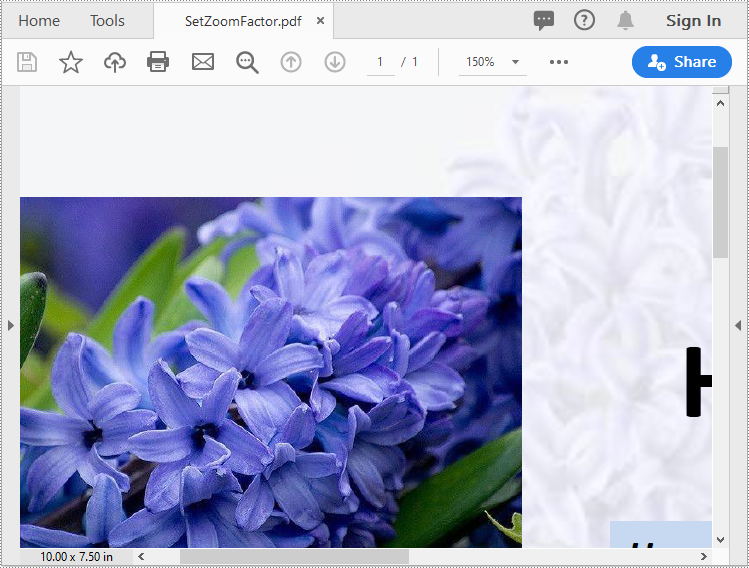This screenshot has width=749, height=568.
Task: Click the total pages '/ 1' text
Action: pyautogui.click(x=409, y=62)
